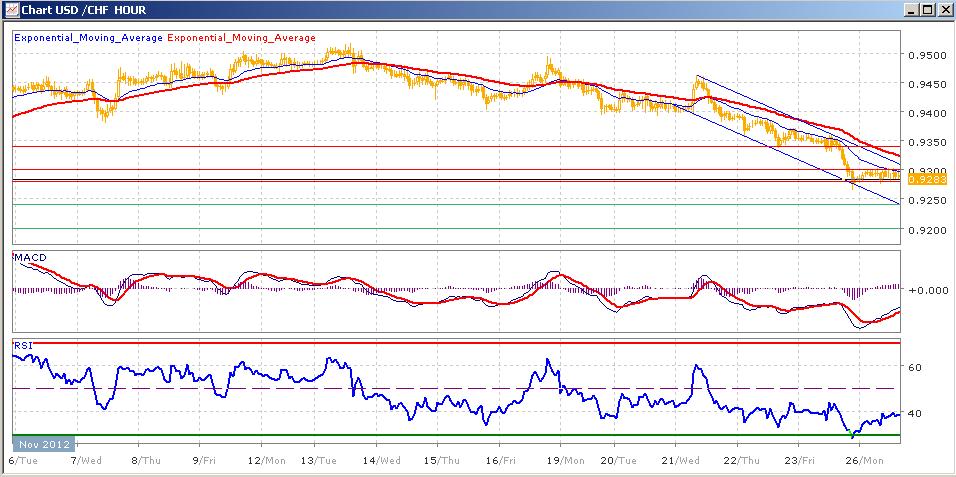
Task: Click the 0.9200 price axis label
Action: click(924, 229)
